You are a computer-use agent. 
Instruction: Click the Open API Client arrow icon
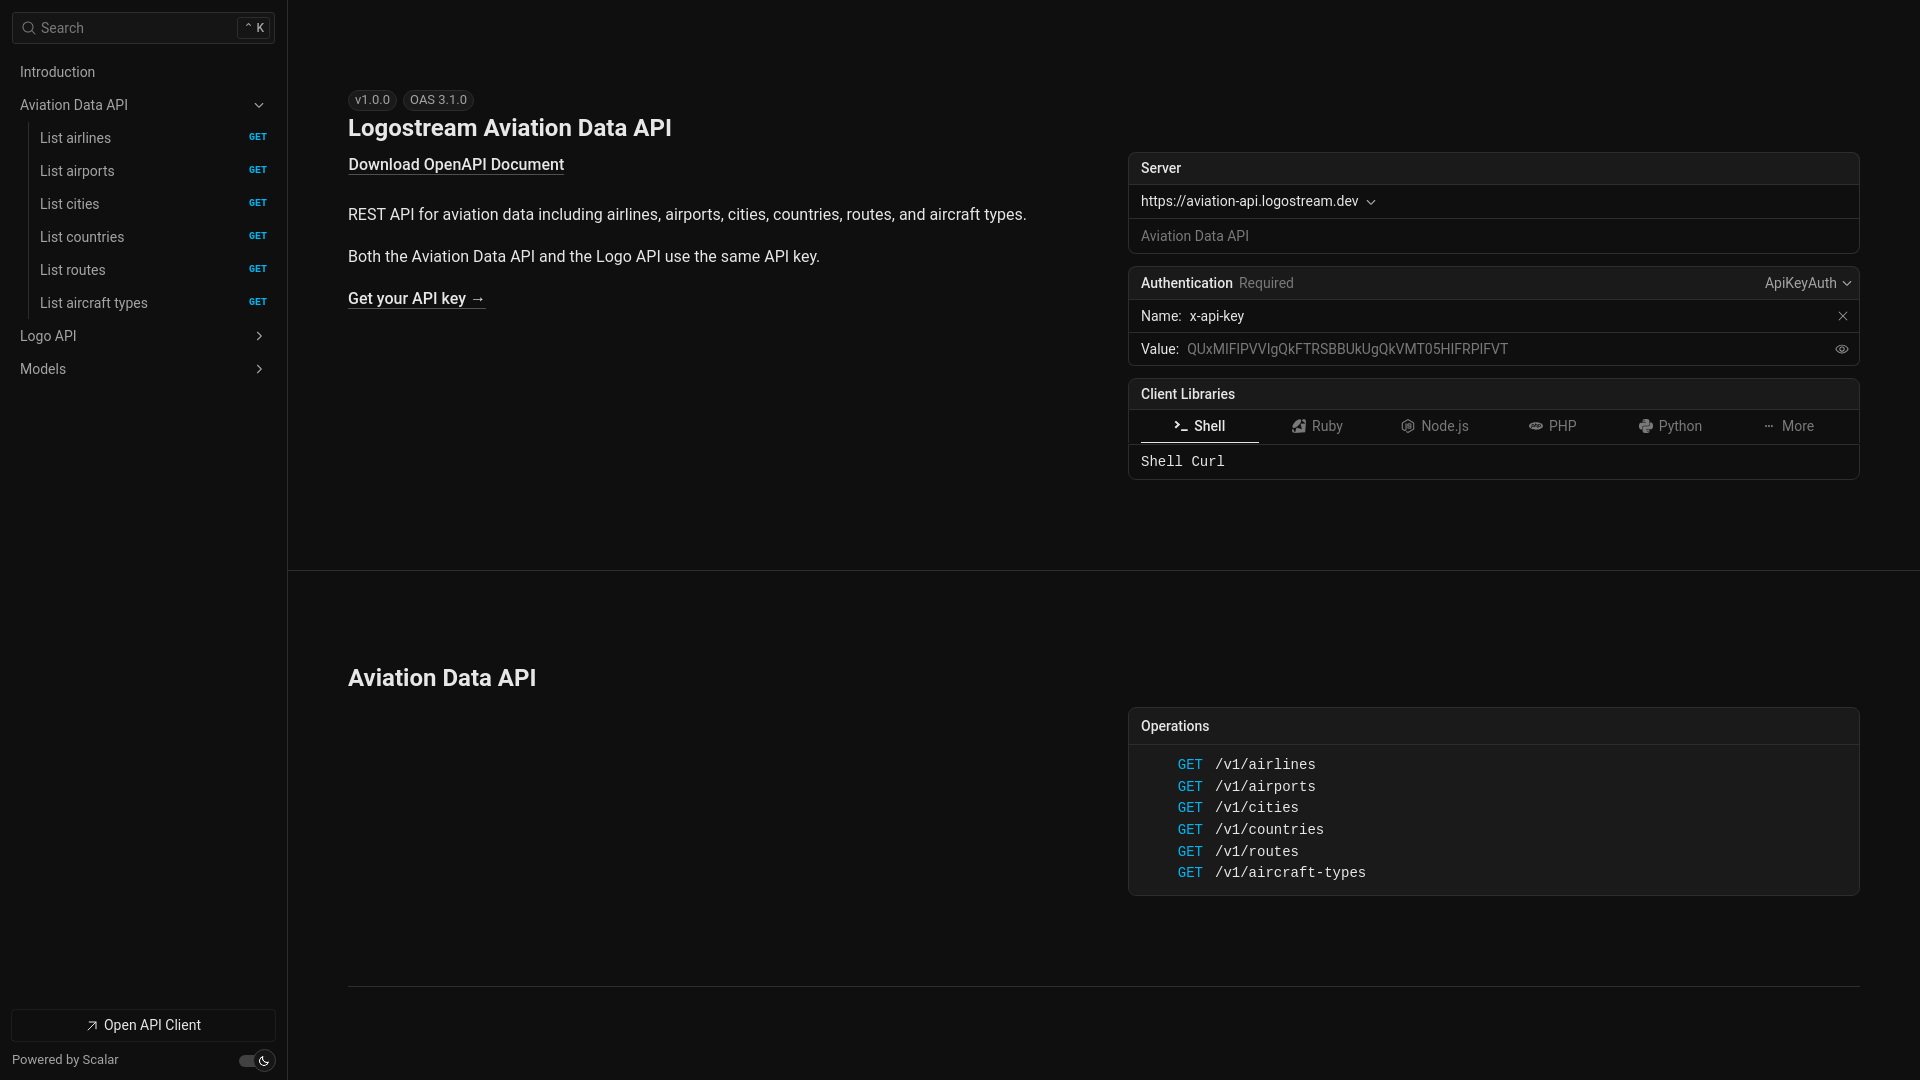click(92, 1026)
